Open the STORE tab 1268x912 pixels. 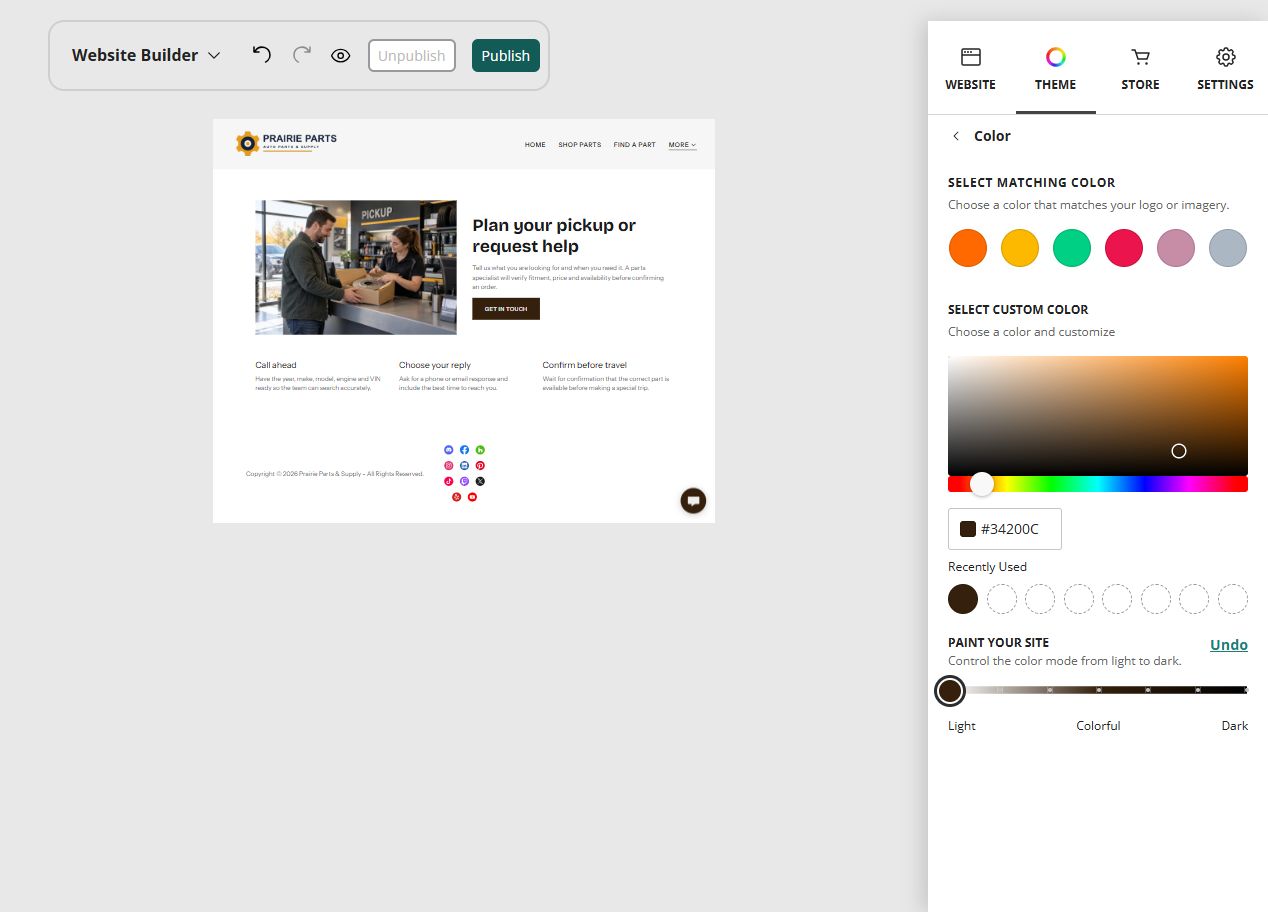(1140, 69)
